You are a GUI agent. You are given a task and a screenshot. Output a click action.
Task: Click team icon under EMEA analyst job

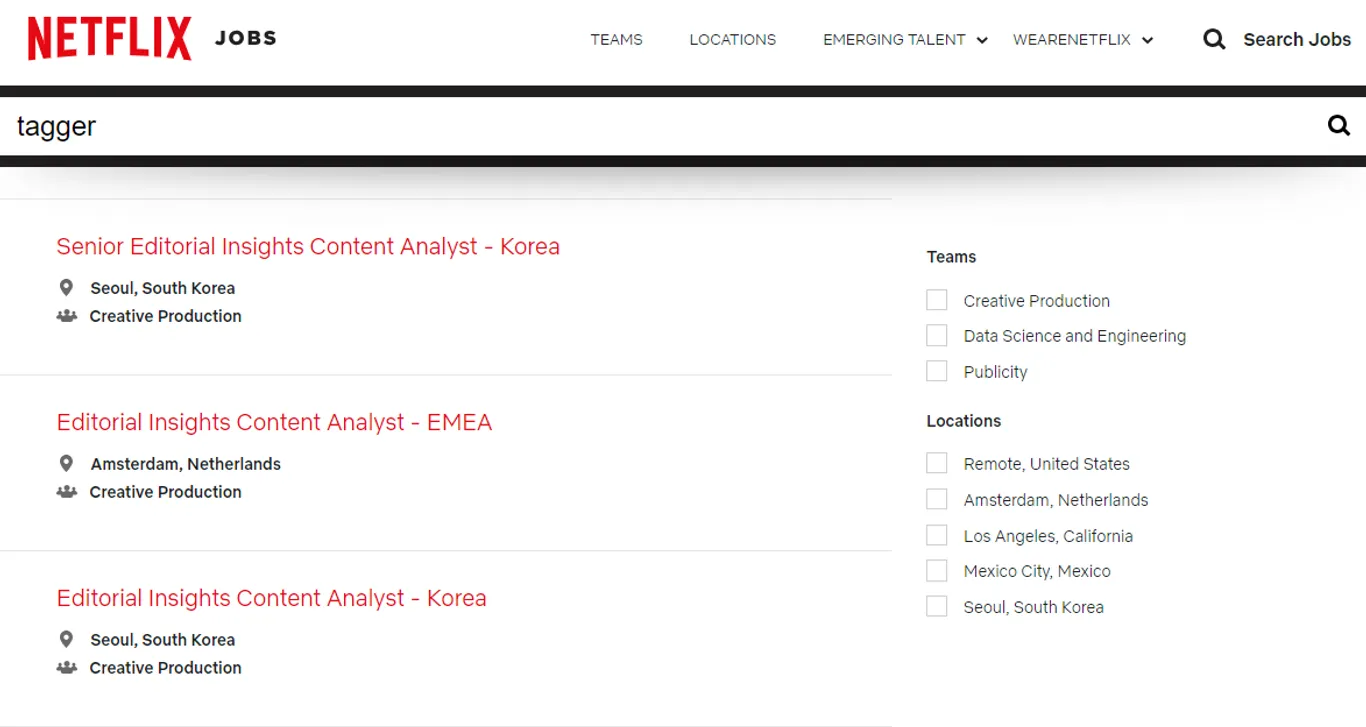(x=67, y=492)
